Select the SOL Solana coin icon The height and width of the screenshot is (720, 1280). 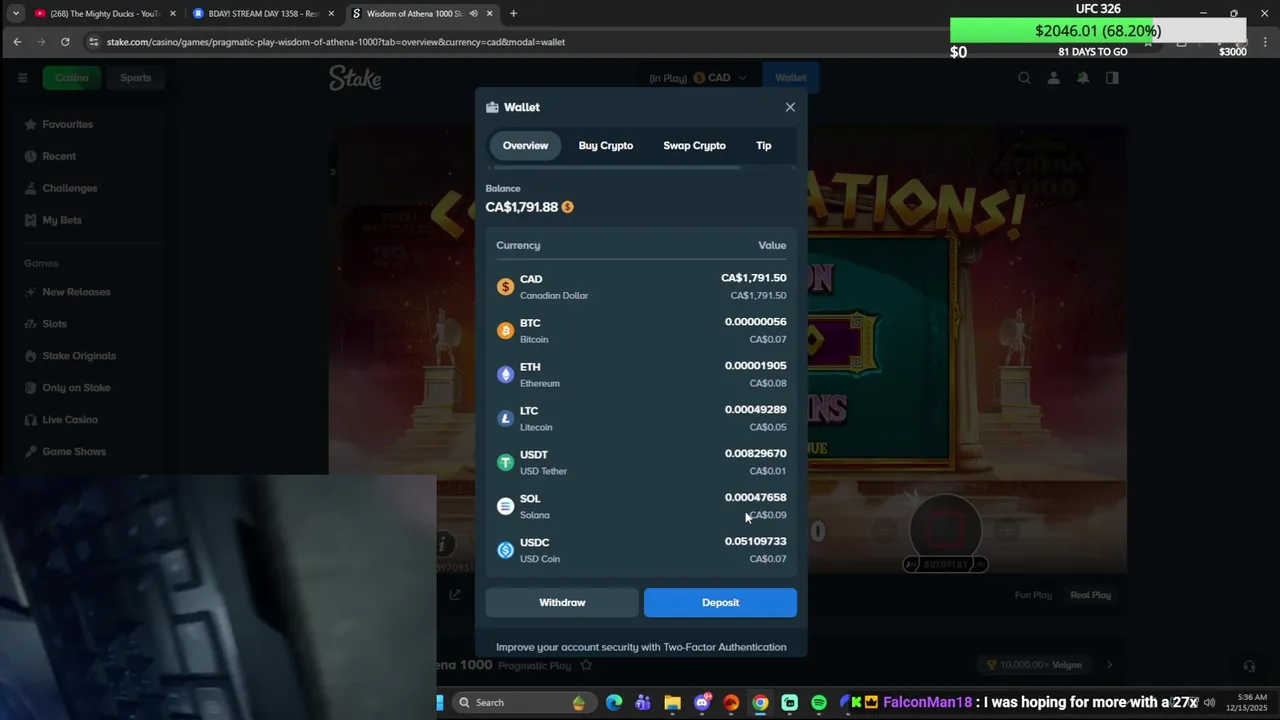[x=505, y=506]
